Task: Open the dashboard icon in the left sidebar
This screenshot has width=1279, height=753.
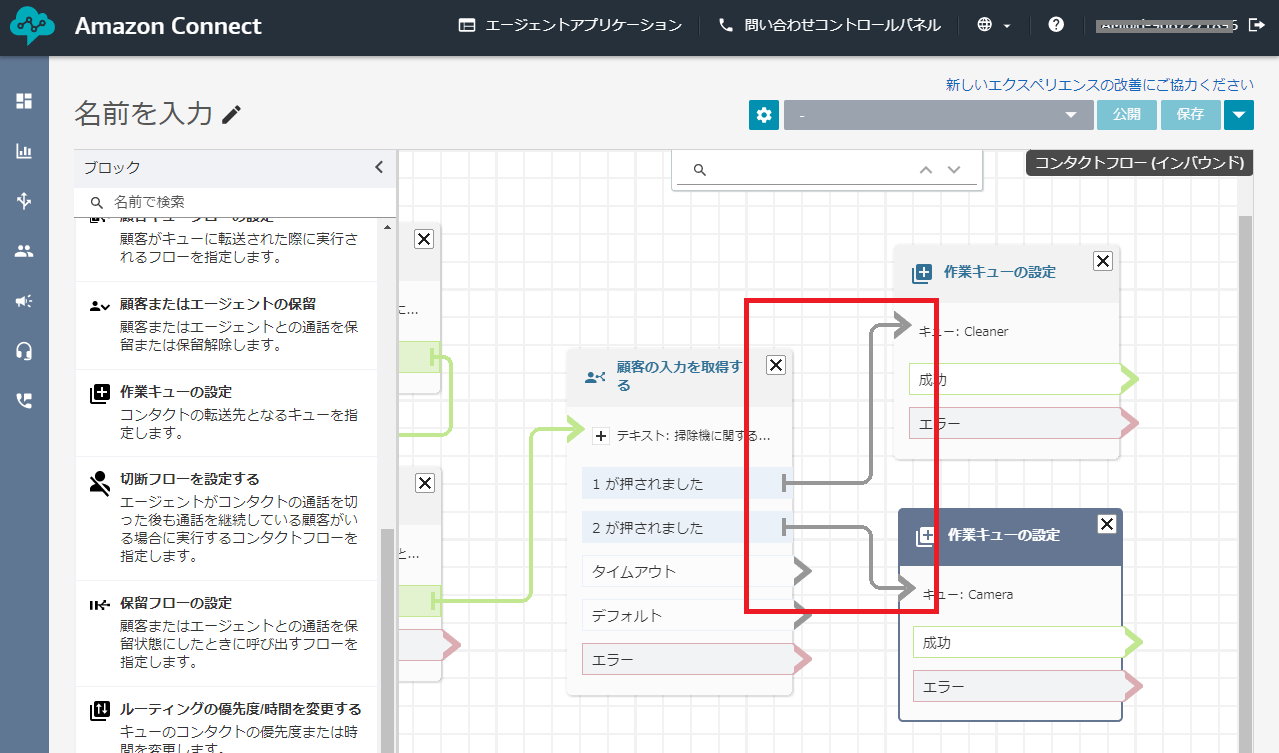Action: click(x=24, y=101)
